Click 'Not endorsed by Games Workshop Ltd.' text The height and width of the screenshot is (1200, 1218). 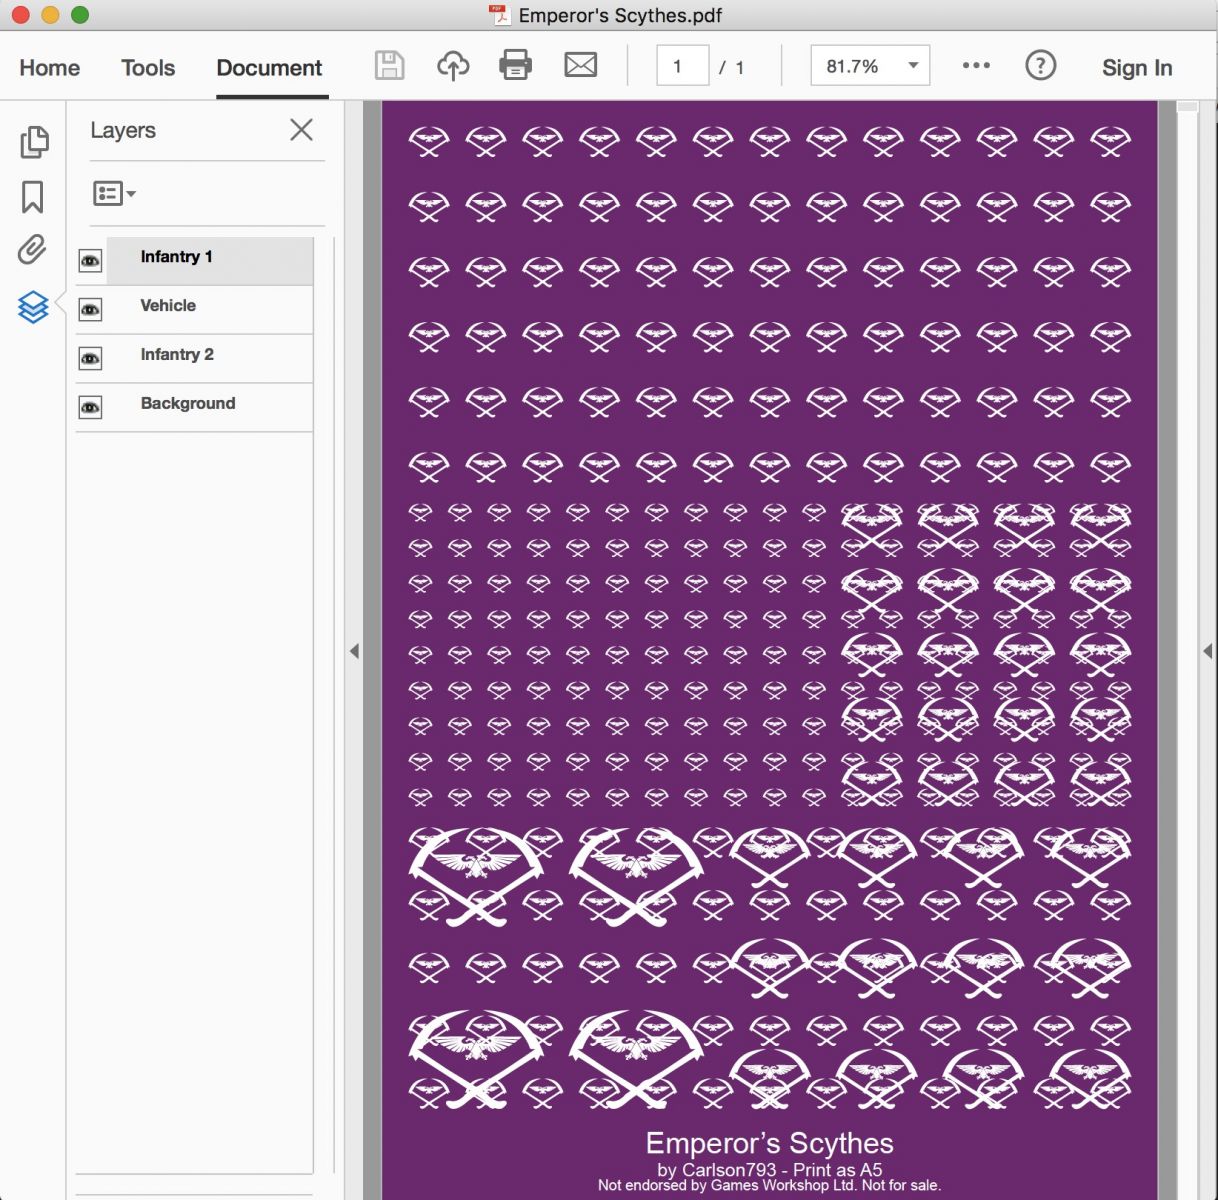[x=727, y=1185]
